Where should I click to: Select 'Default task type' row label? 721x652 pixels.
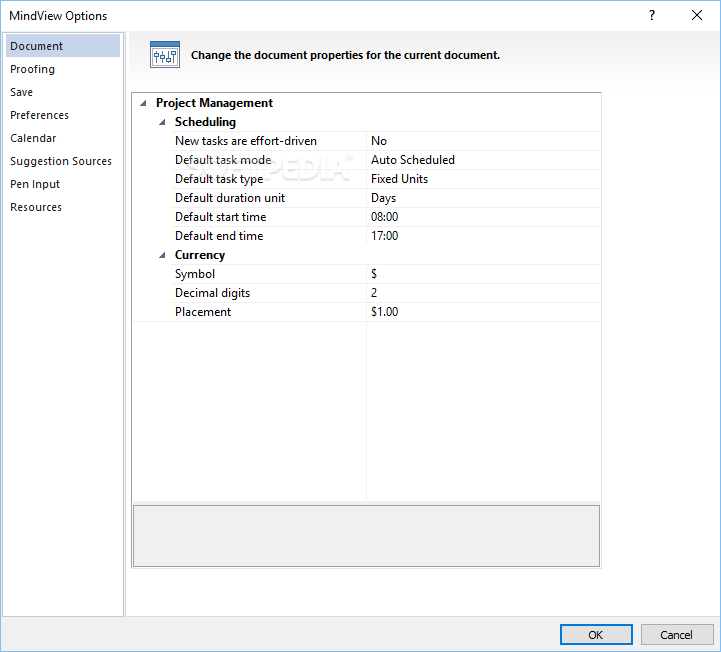pos(219,179)
